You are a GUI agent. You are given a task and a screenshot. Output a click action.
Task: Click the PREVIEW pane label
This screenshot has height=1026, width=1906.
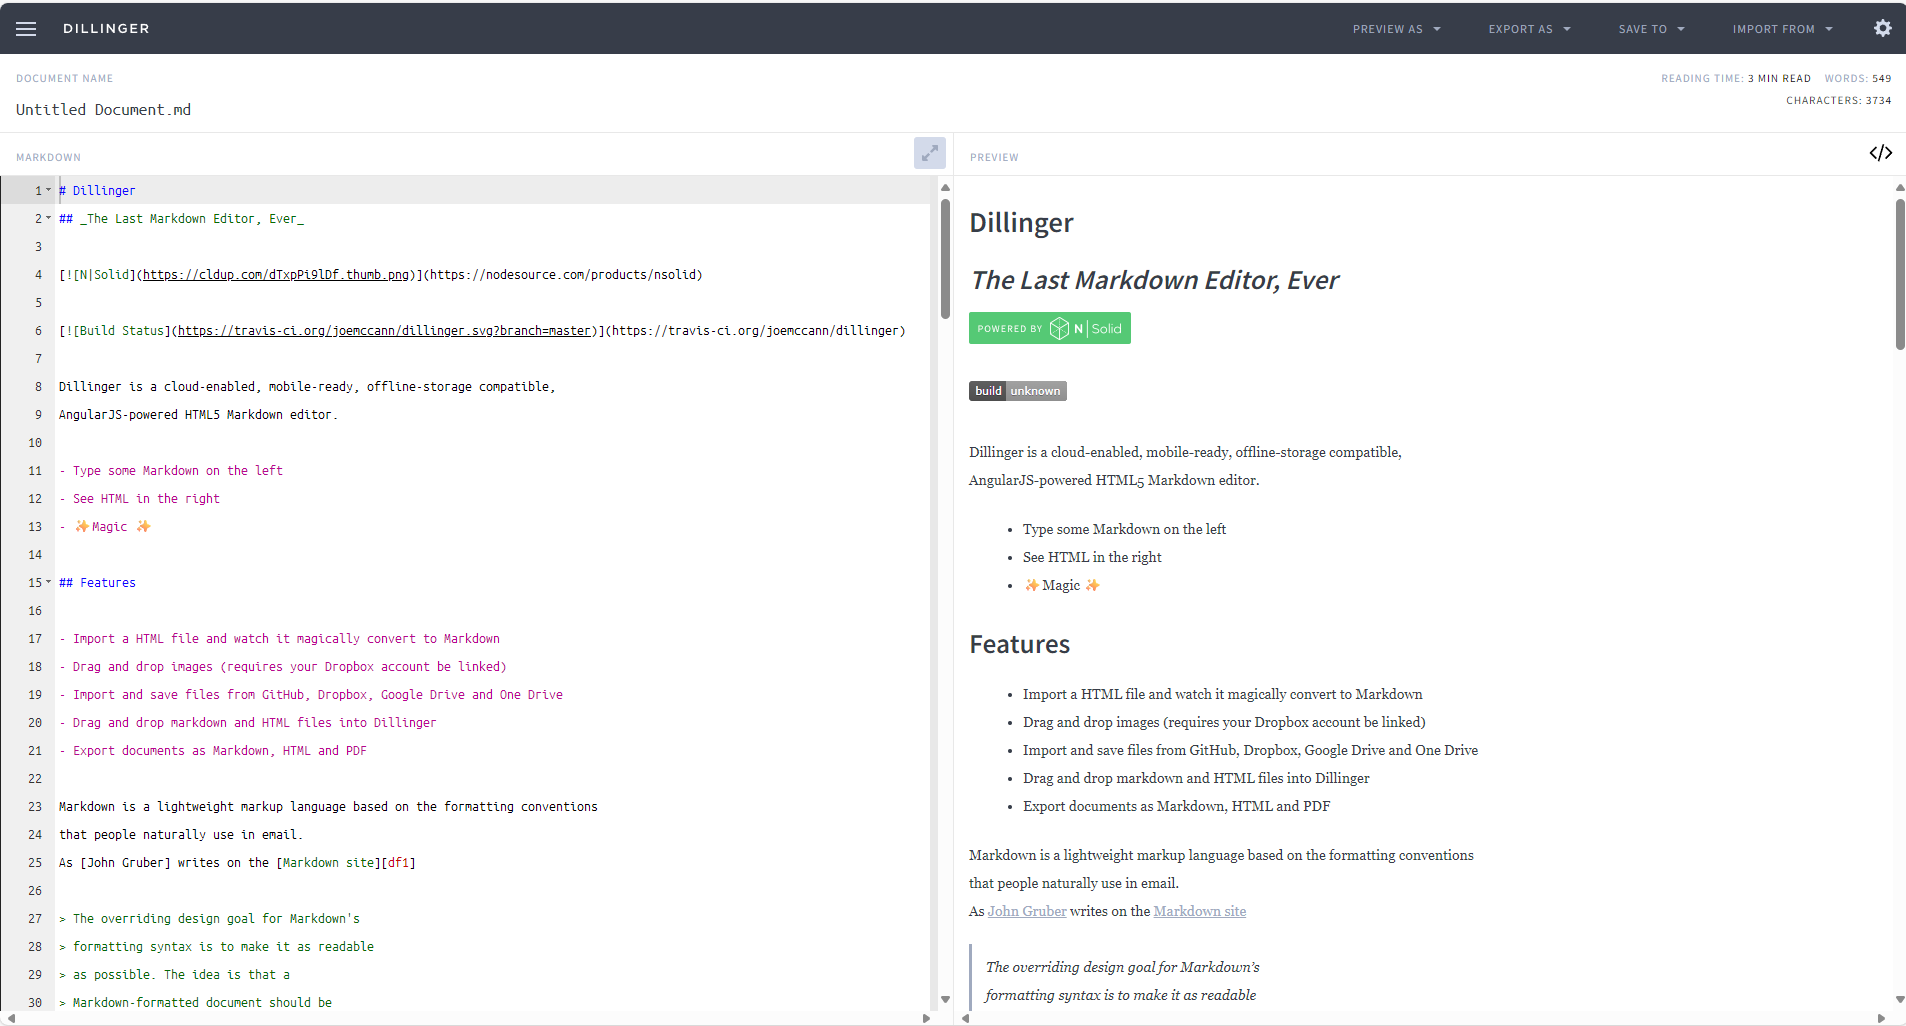[994, 157]
